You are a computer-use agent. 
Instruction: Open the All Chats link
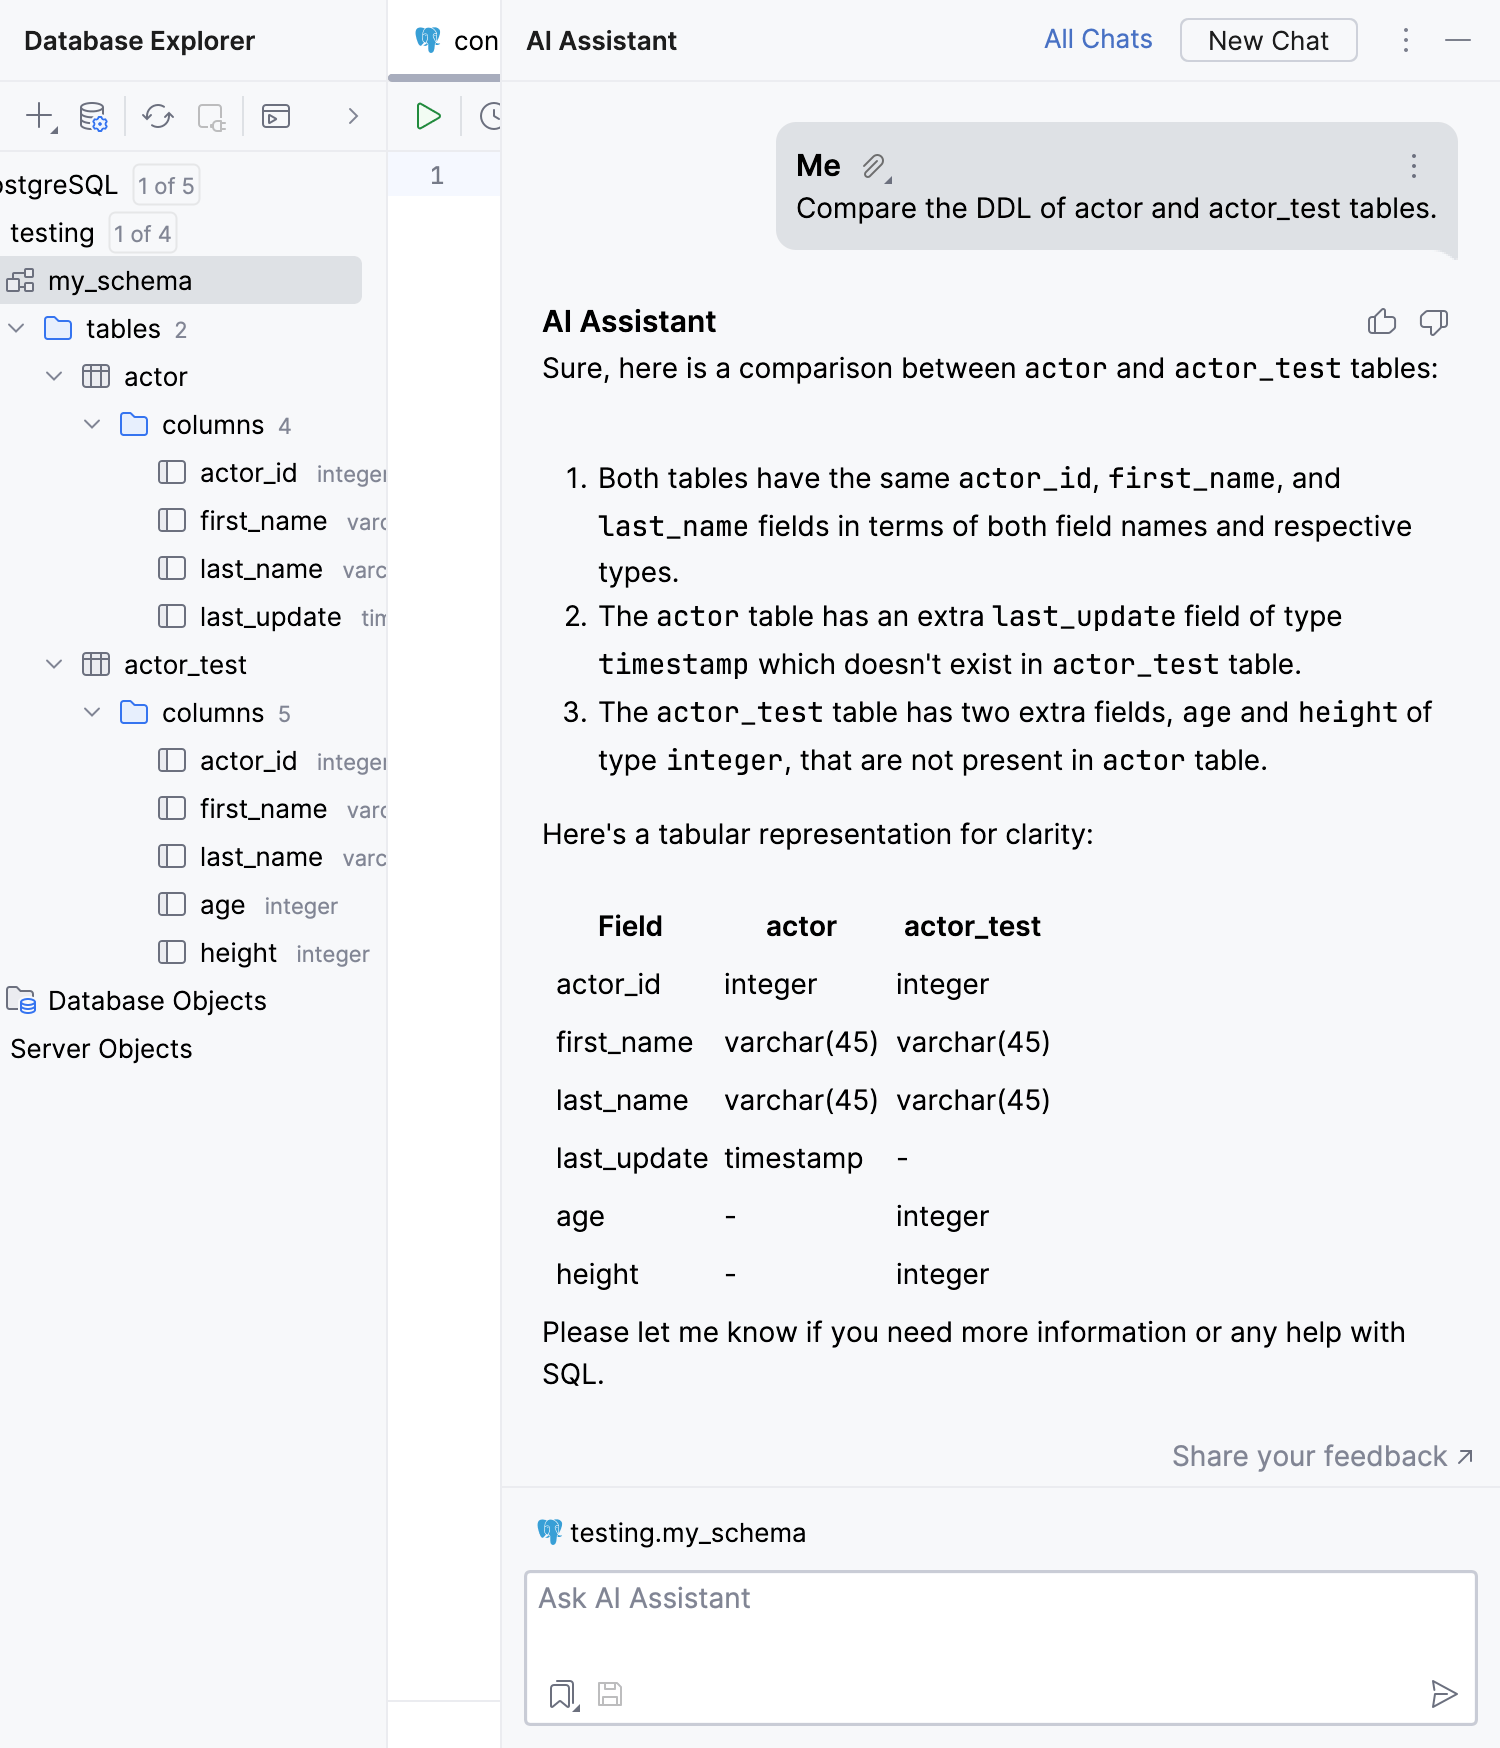click(x=1097, y=40)
